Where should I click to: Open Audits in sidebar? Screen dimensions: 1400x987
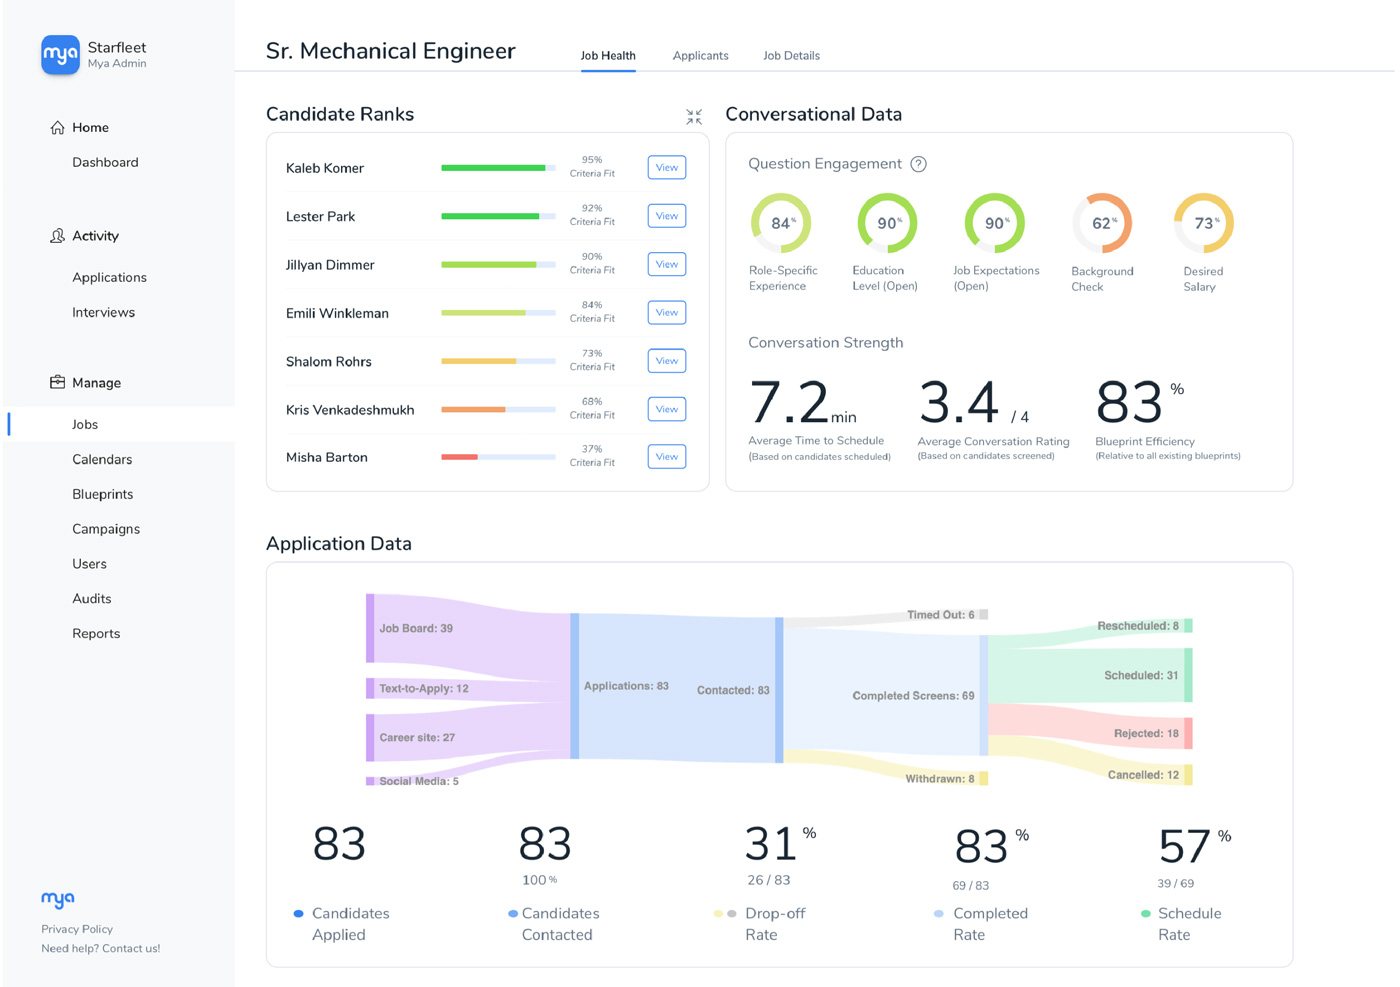coord(91,599)
